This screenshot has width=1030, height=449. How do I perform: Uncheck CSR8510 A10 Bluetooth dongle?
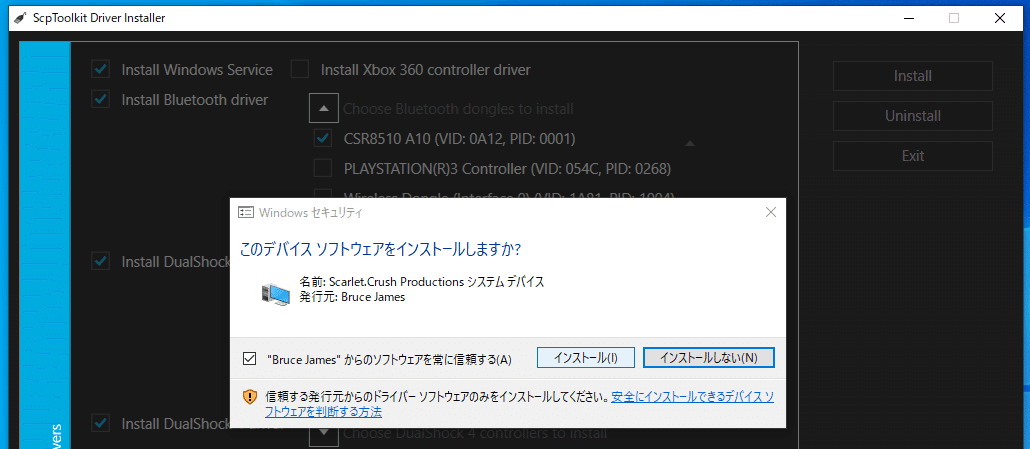click(323, 139)
